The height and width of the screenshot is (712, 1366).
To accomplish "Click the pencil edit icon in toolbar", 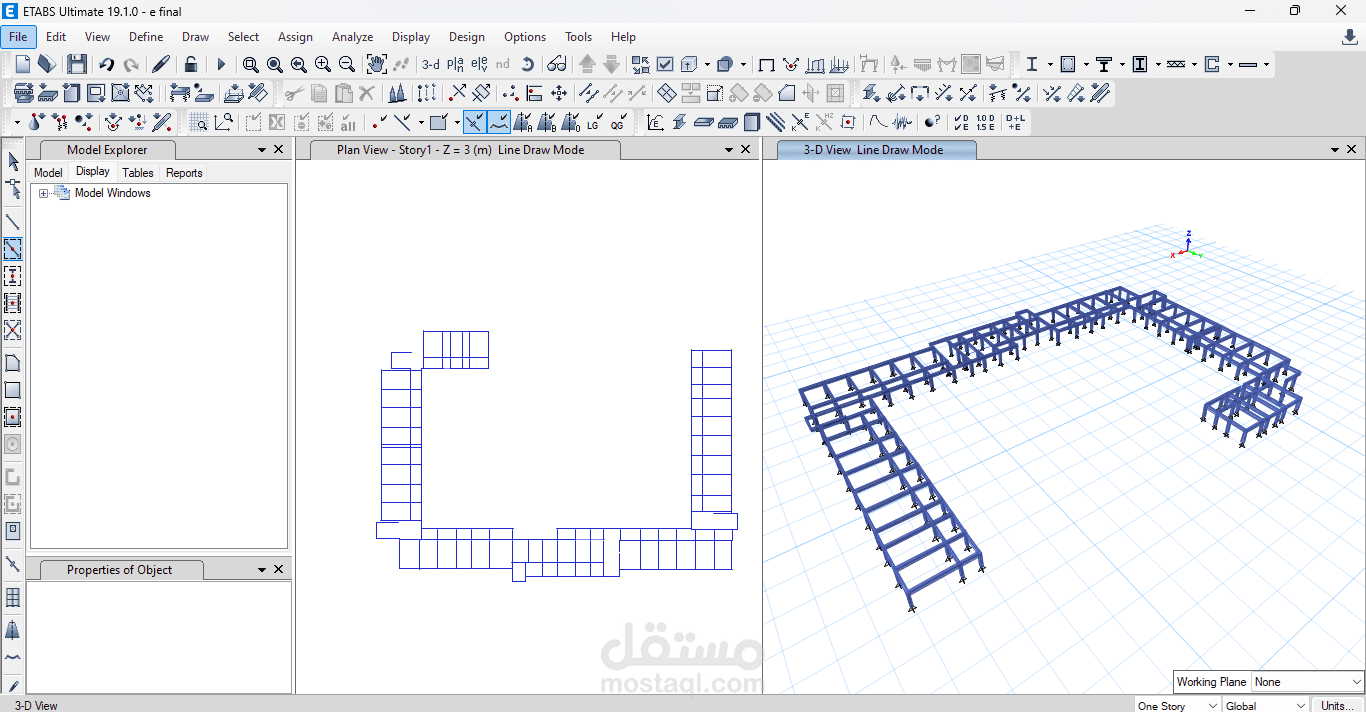I will [160, 64].
